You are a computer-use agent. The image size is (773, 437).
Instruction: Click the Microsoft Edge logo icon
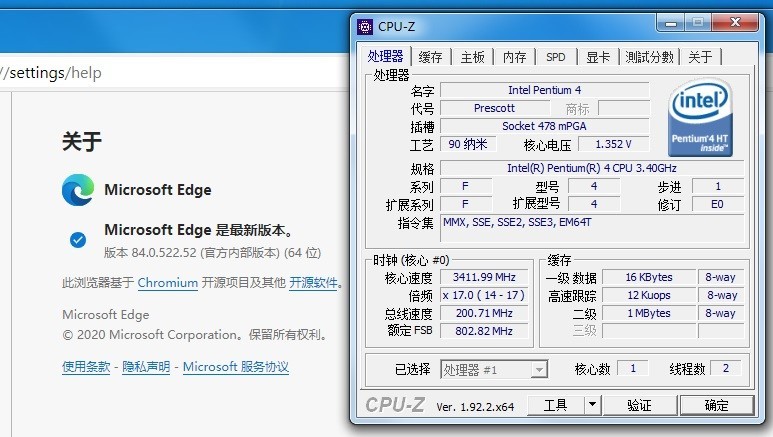pos(78,189)
